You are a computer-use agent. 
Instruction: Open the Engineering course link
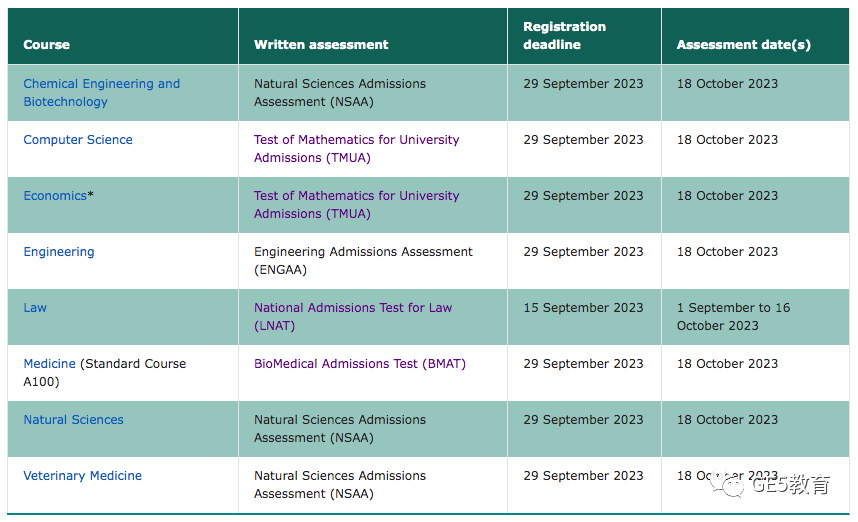point(59,252)
